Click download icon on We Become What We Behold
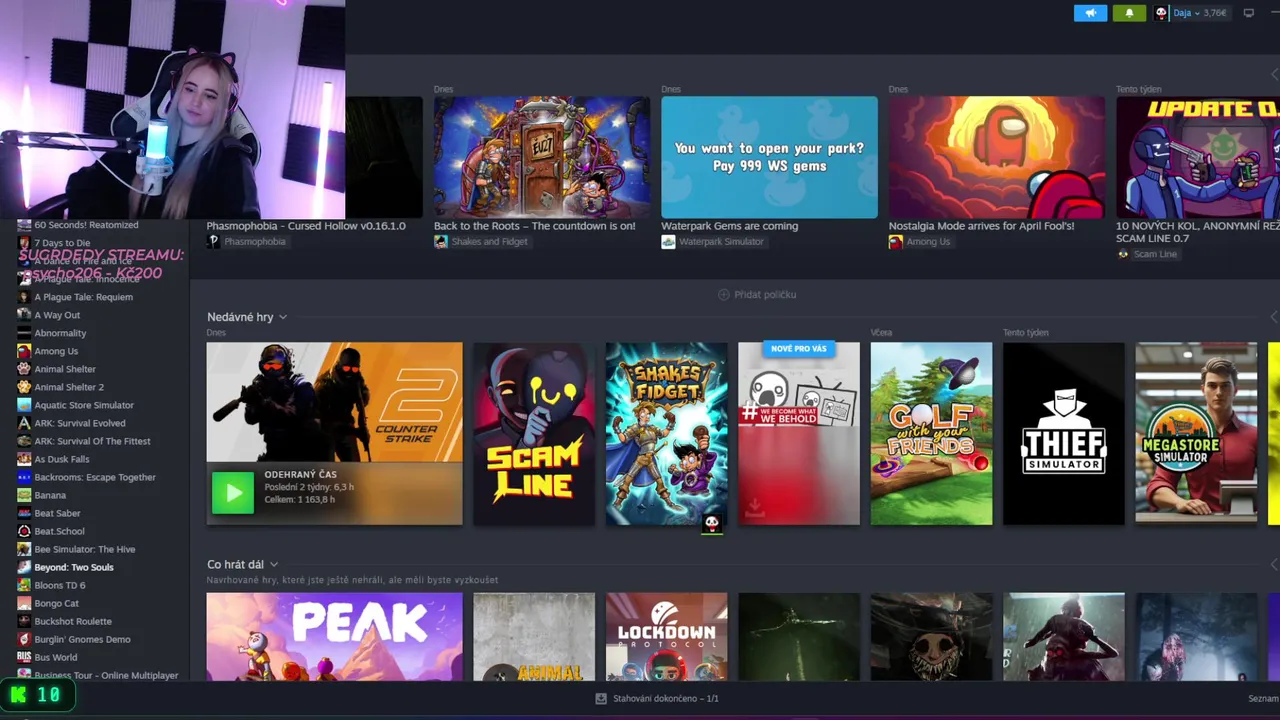 pos(755,510)
